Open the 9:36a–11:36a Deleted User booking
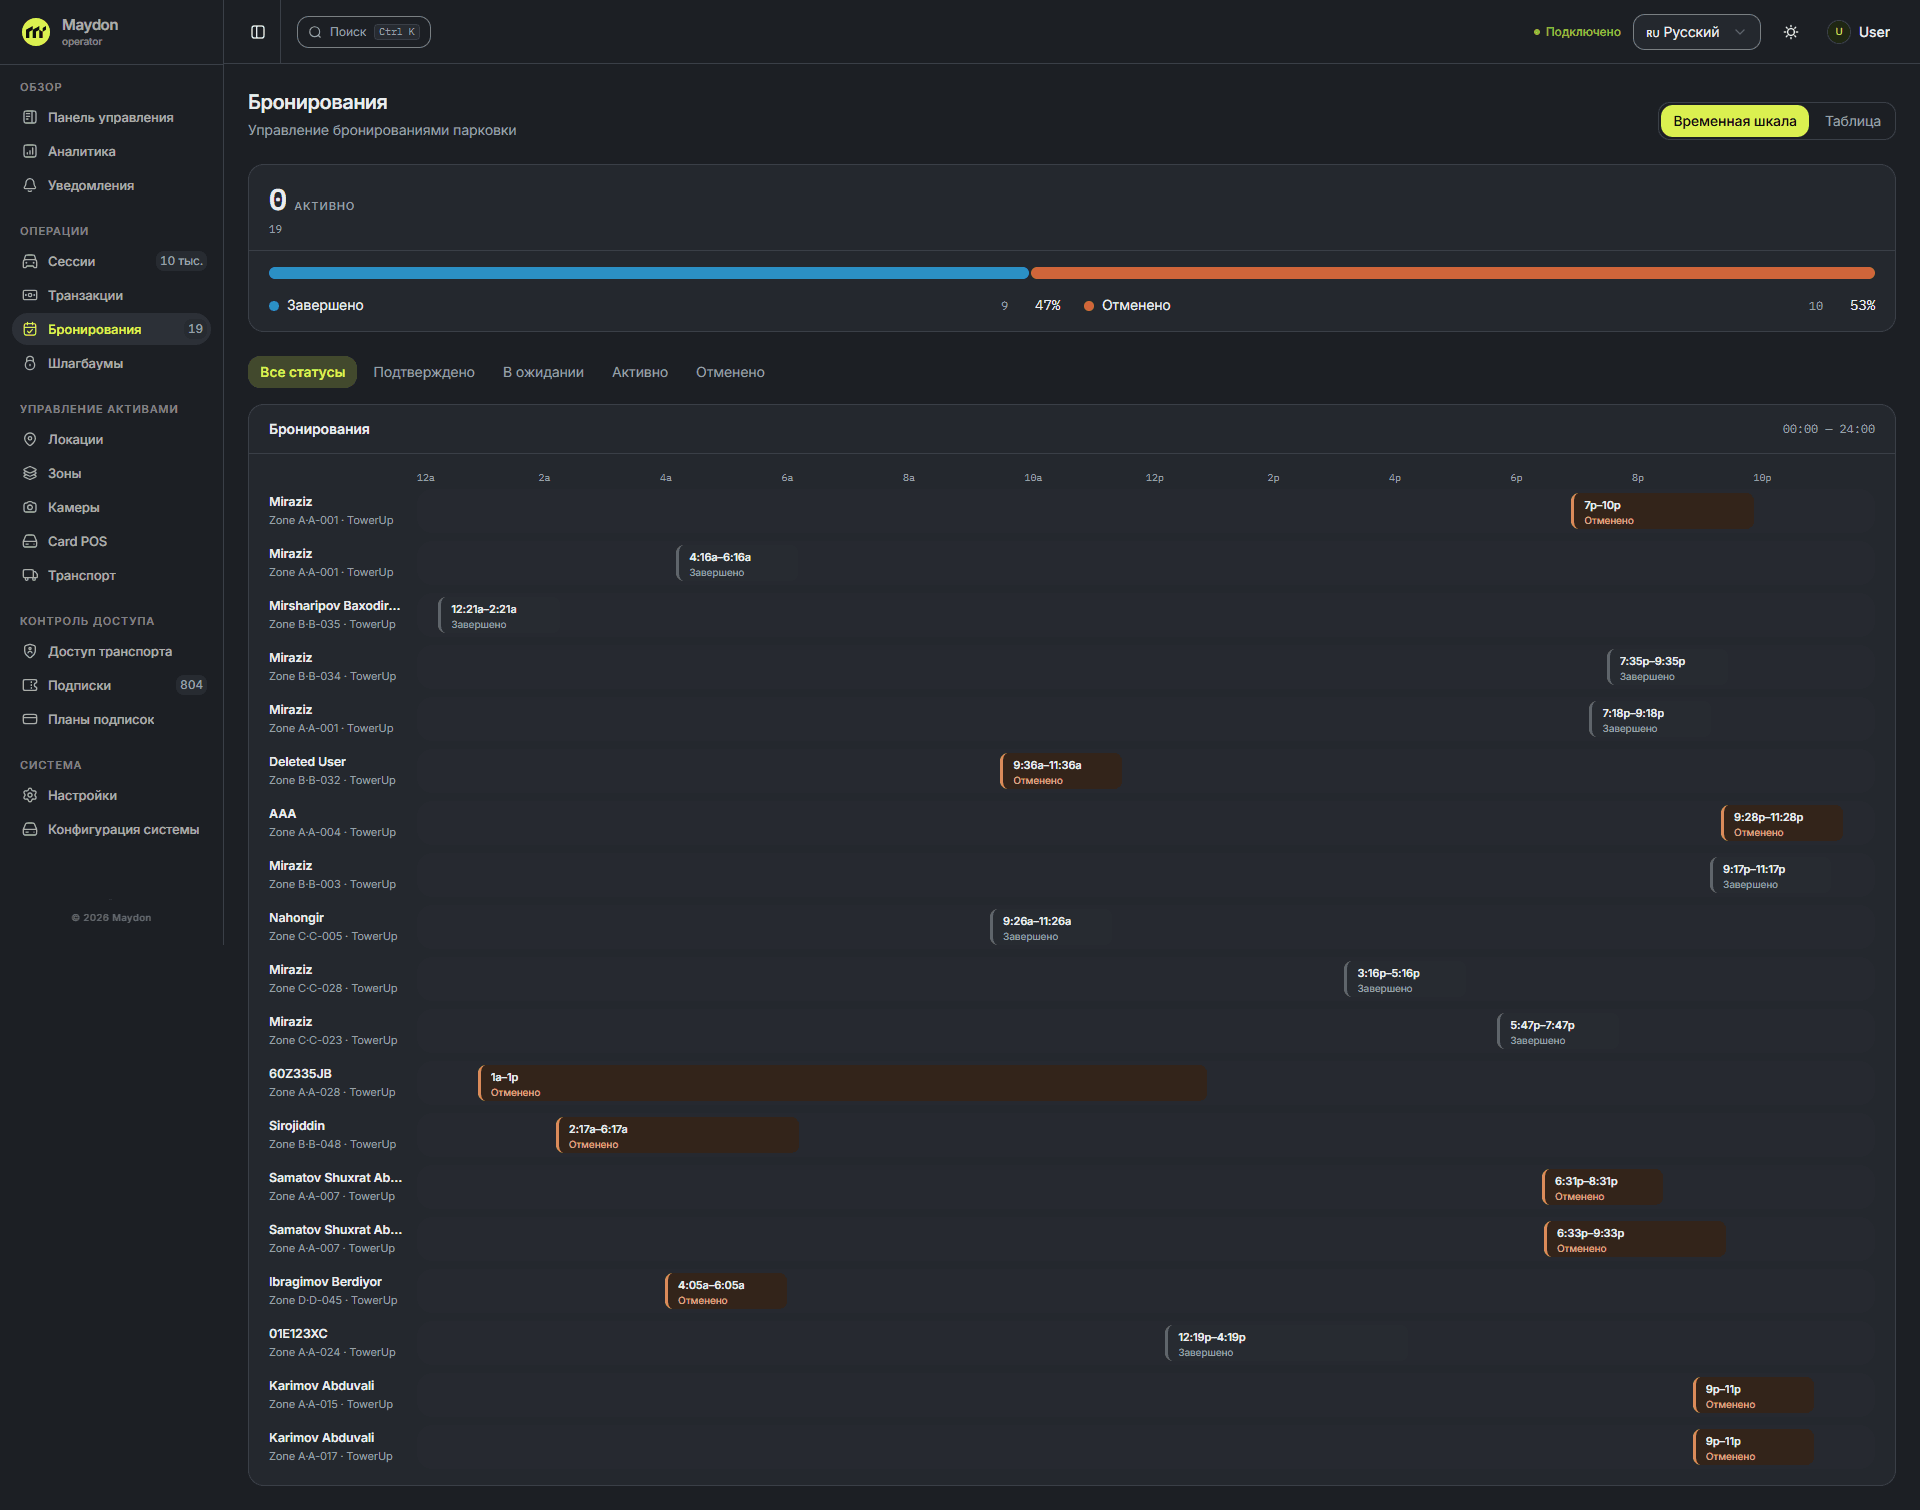1920x1510 pixels. tap(1061, 772)
